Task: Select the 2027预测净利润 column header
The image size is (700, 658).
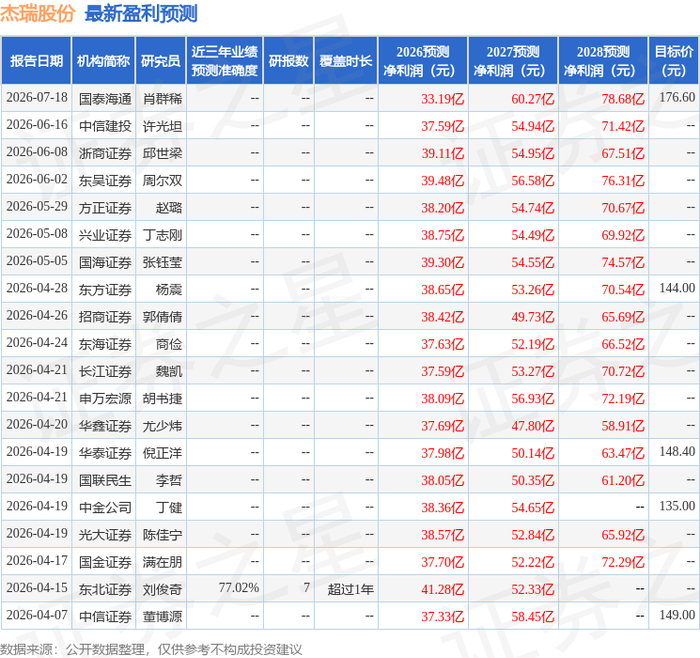Action: point(513,61)
